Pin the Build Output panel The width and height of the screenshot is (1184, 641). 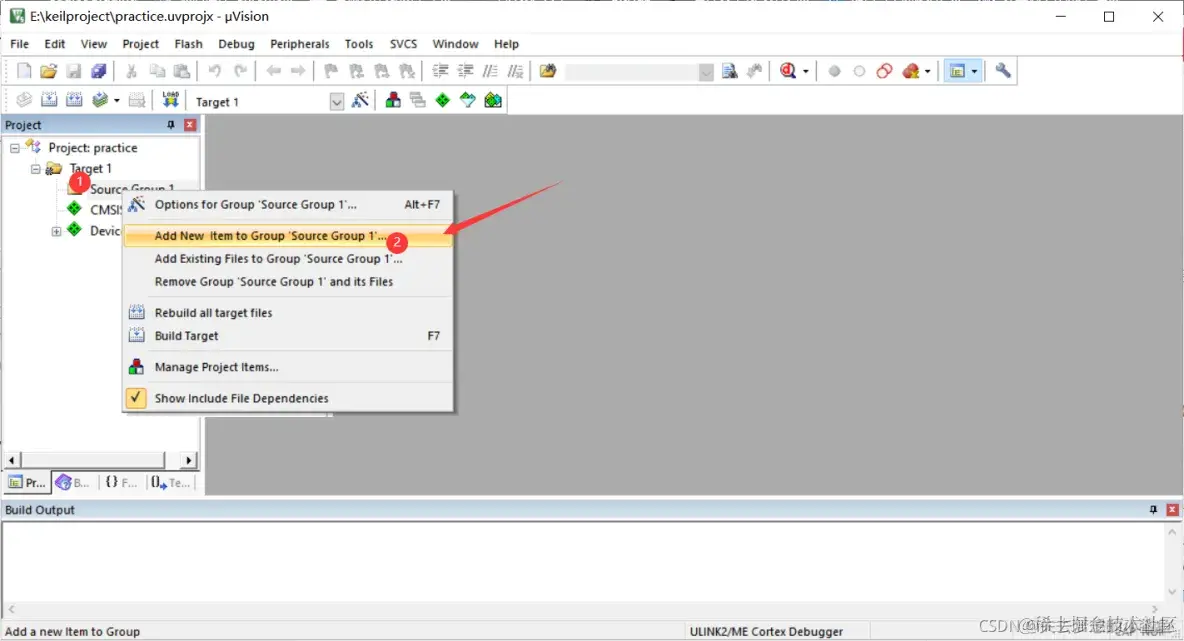(x=1153, y=510)
